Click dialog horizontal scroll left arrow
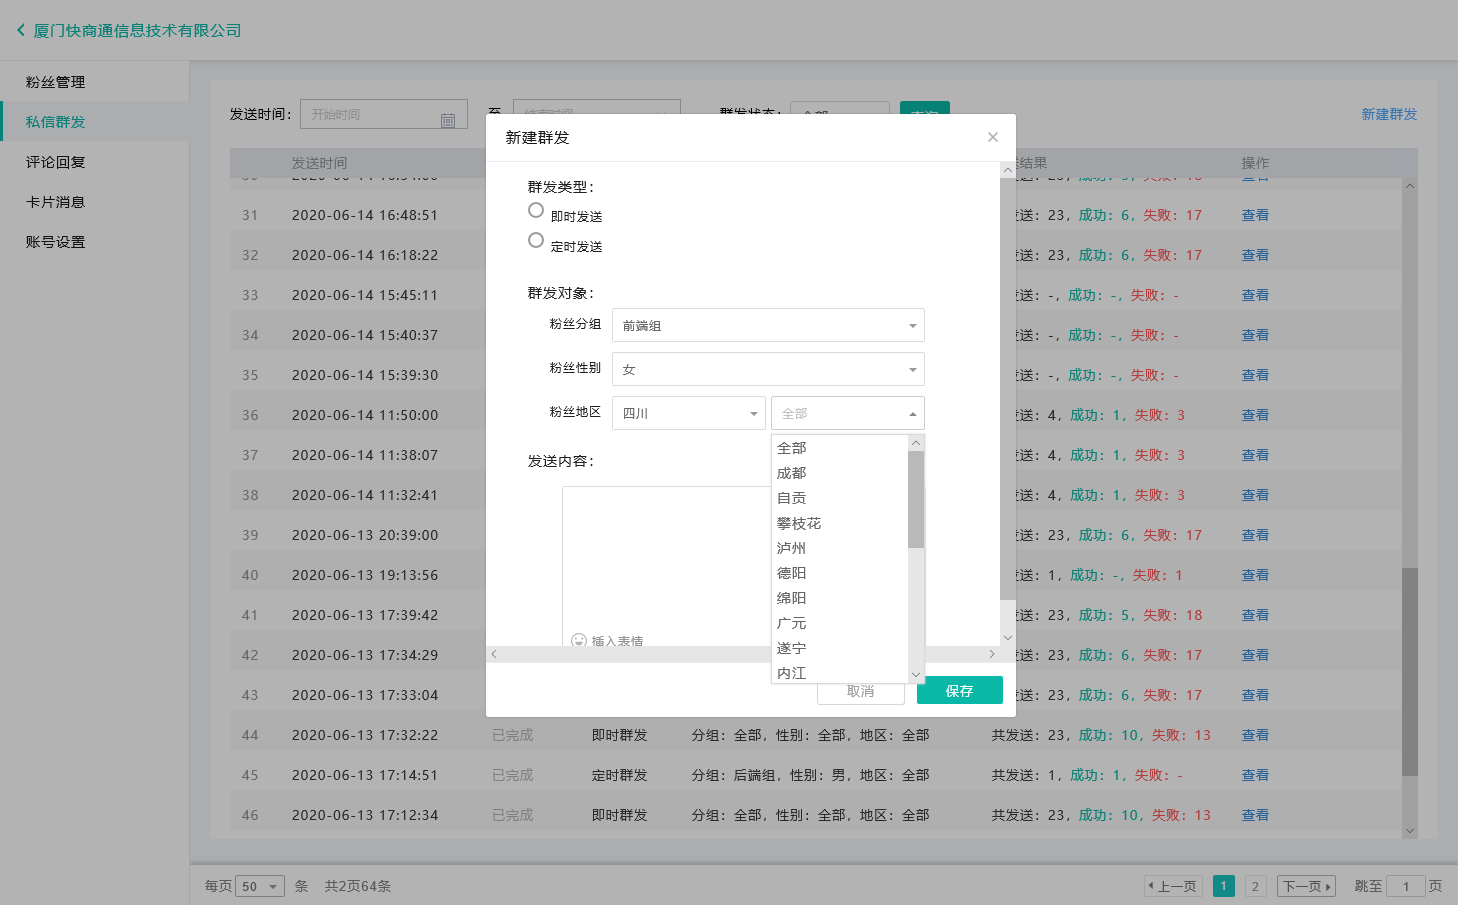Image resolution: width=1458 pixels, height=905 pixels. pyautogui.click(x=494, y=654)
